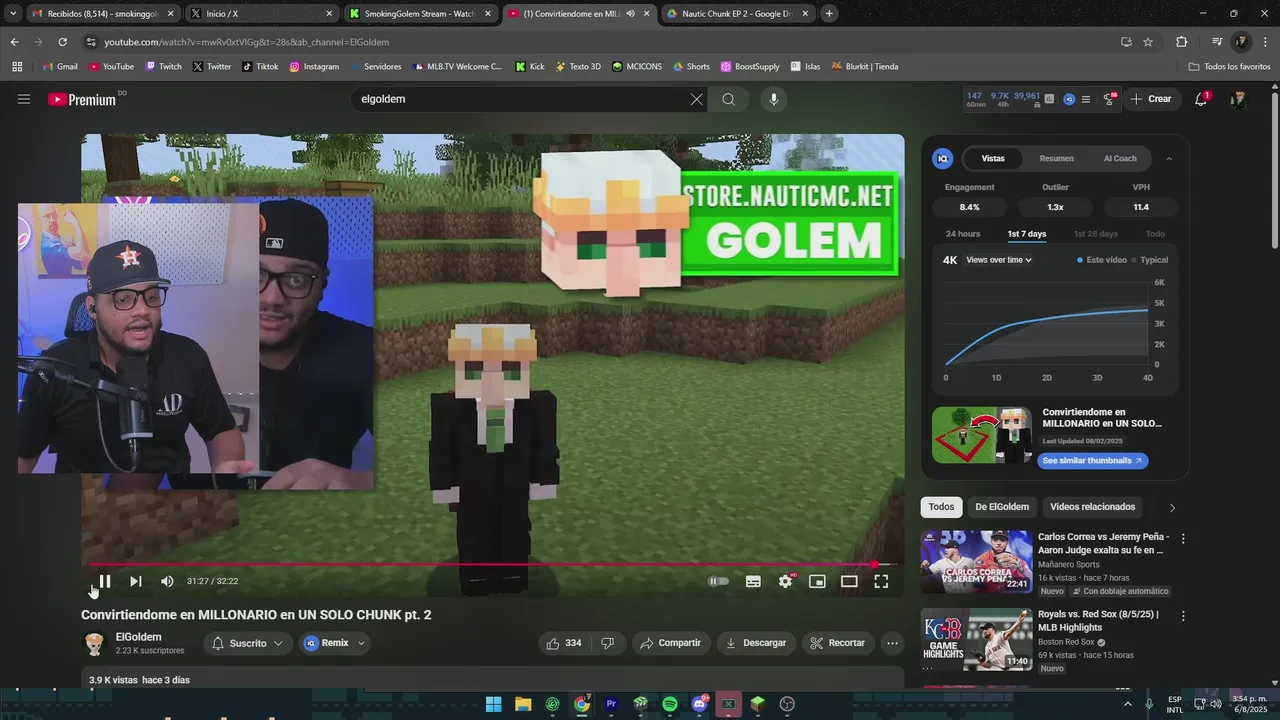Viewport: 1280px width, 720px height.
Task: Open more actions ellipsis under video
Action: point(893,643)
